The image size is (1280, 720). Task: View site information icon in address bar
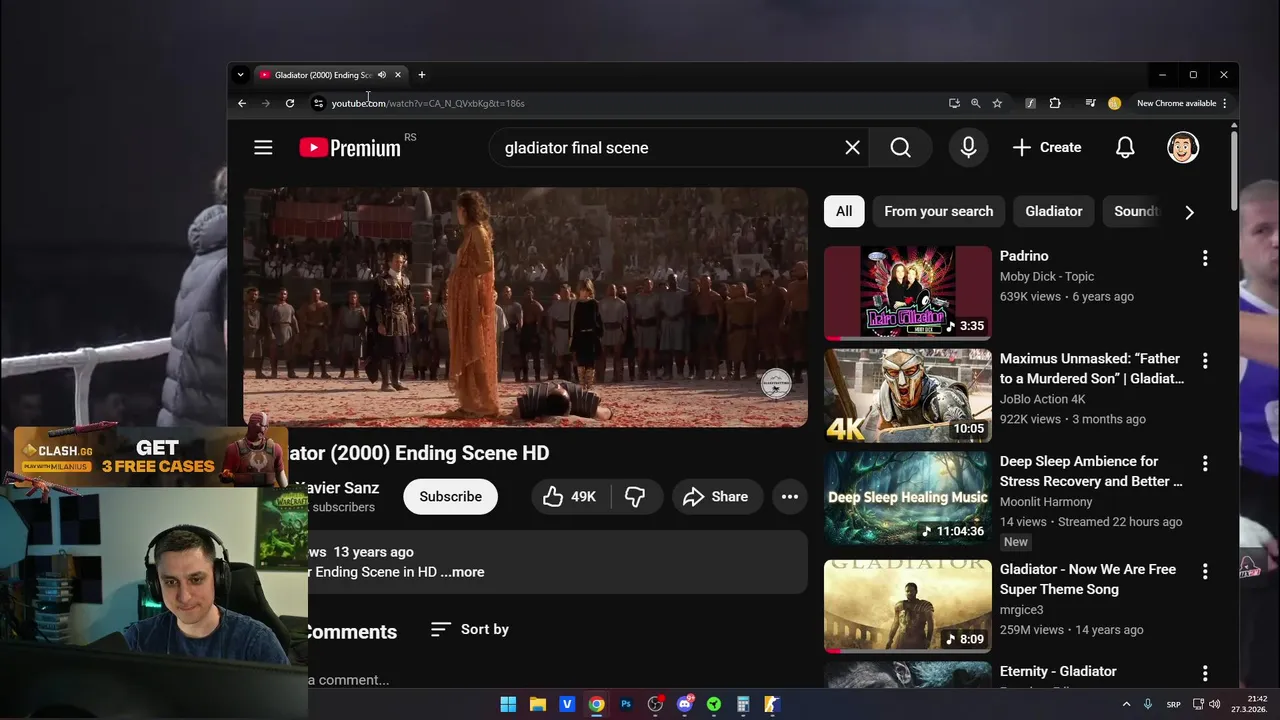(318, 103)
